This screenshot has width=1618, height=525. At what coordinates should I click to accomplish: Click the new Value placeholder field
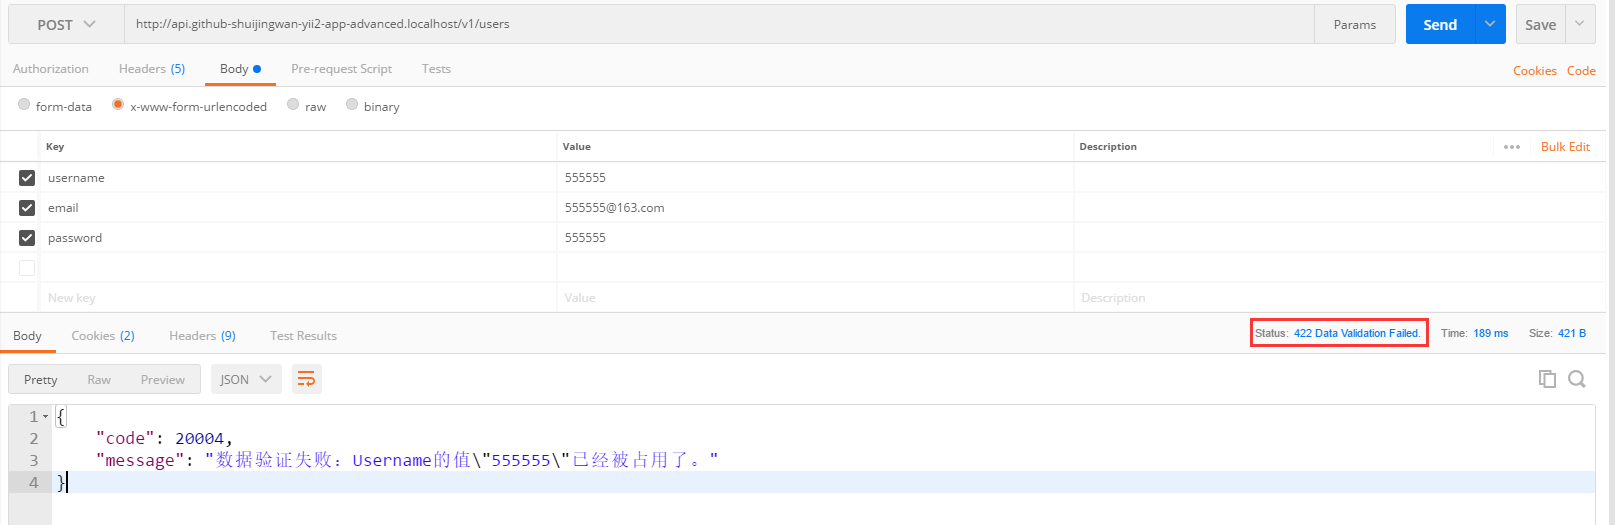coord(815,298)
